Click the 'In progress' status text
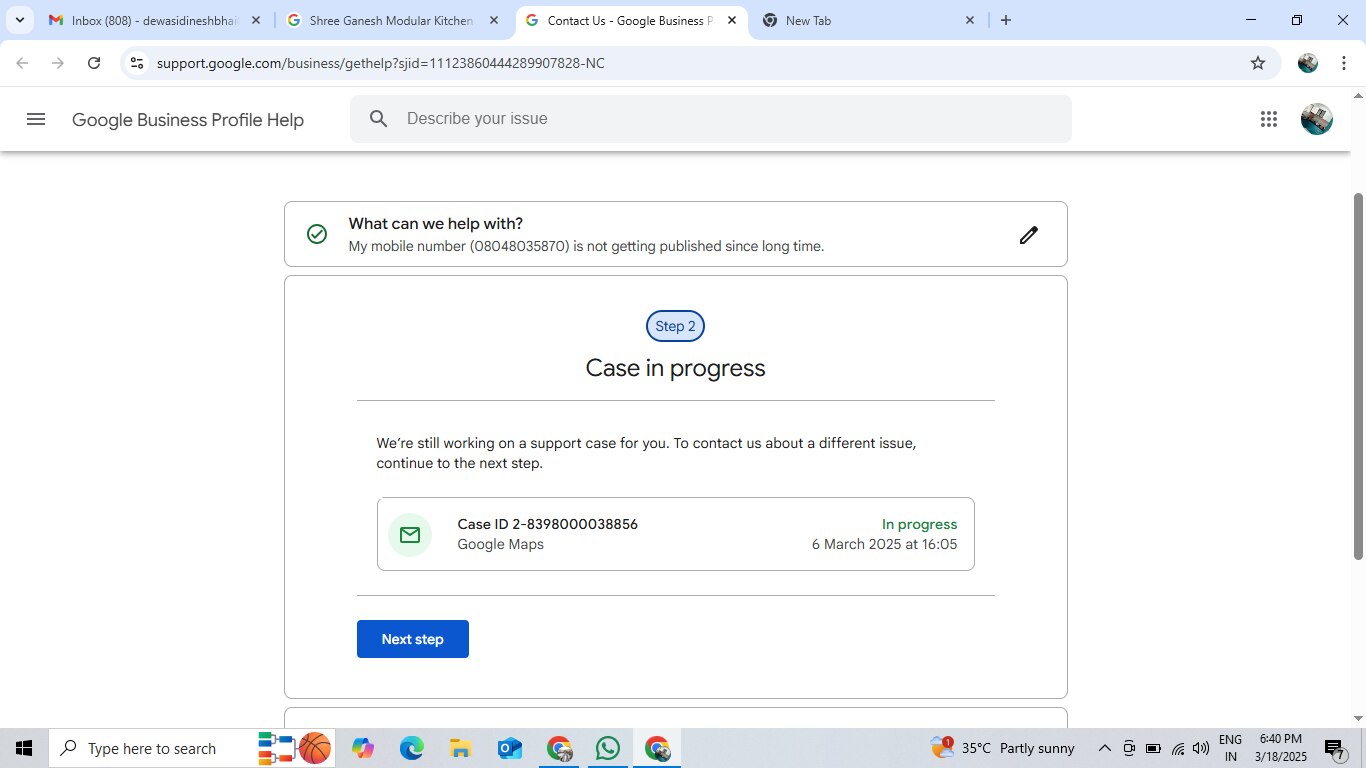This screenshot has width=1366, height=768. (x=919, y=524)
